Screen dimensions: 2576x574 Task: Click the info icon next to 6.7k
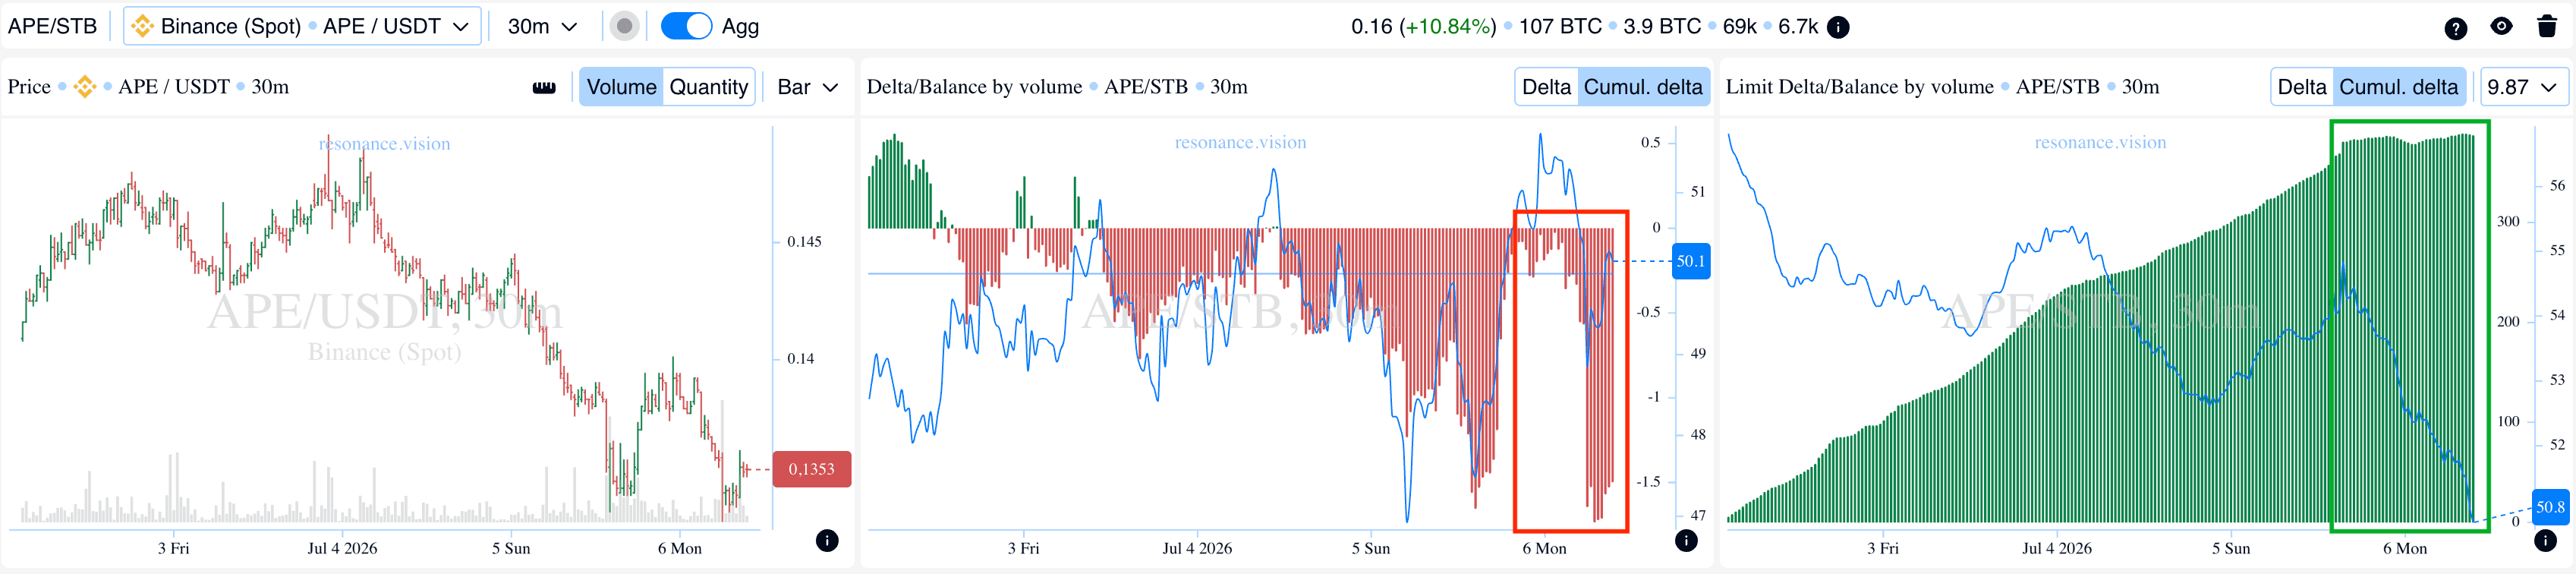tap(1838, 27)
